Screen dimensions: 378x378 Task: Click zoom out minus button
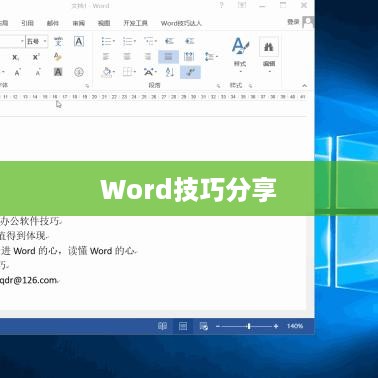[218, 326]
